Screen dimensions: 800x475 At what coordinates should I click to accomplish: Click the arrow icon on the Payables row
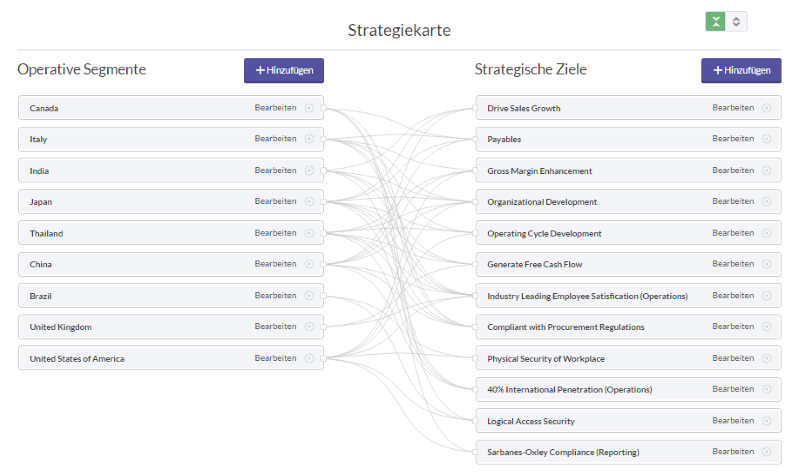point(766,139)
